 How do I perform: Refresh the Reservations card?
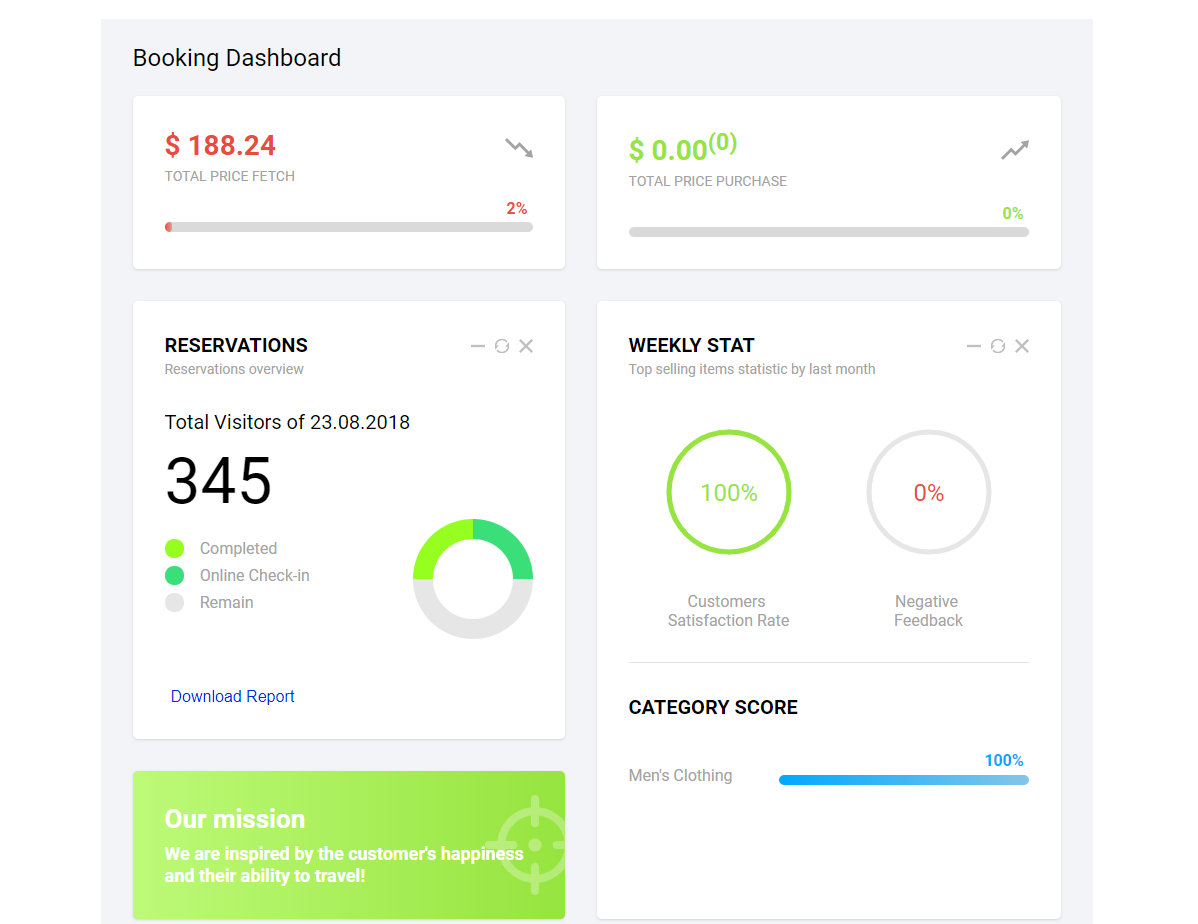(x=502, y=346)
